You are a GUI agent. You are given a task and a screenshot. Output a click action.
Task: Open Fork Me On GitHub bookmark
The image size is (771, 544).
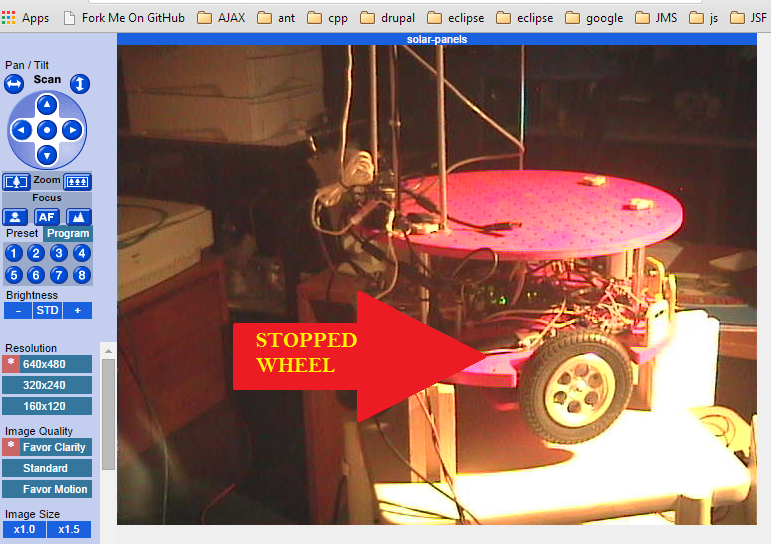(x=124, y=18)
